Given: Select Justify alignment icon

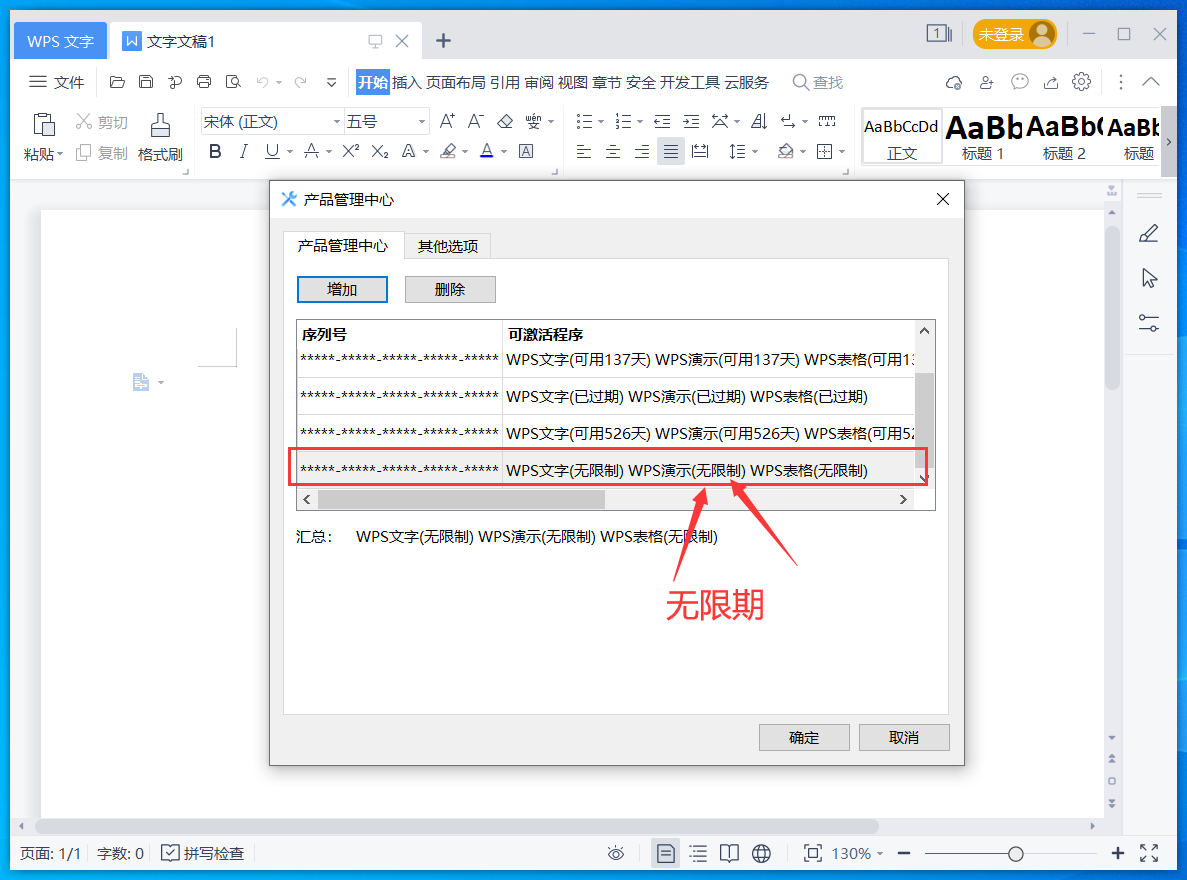Looking at the screenshot, I should tap(671, 151).
